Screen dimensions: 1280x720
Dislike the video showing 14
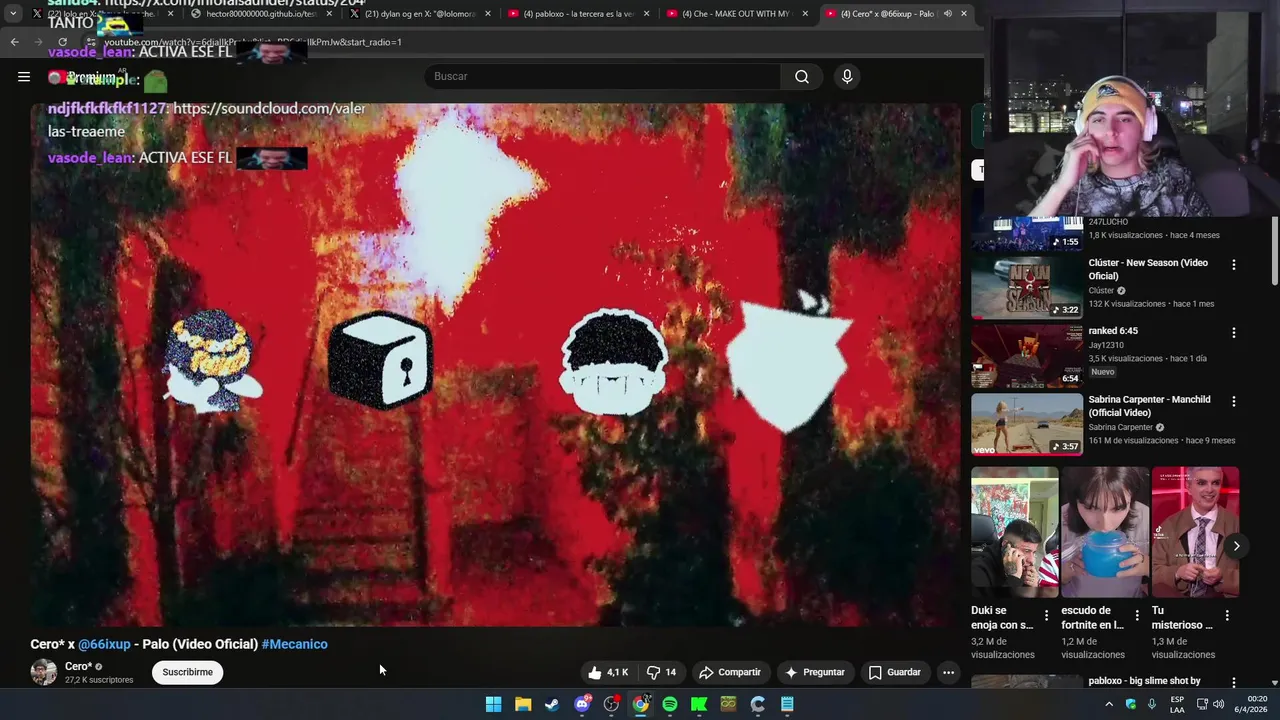coord(661,672)
